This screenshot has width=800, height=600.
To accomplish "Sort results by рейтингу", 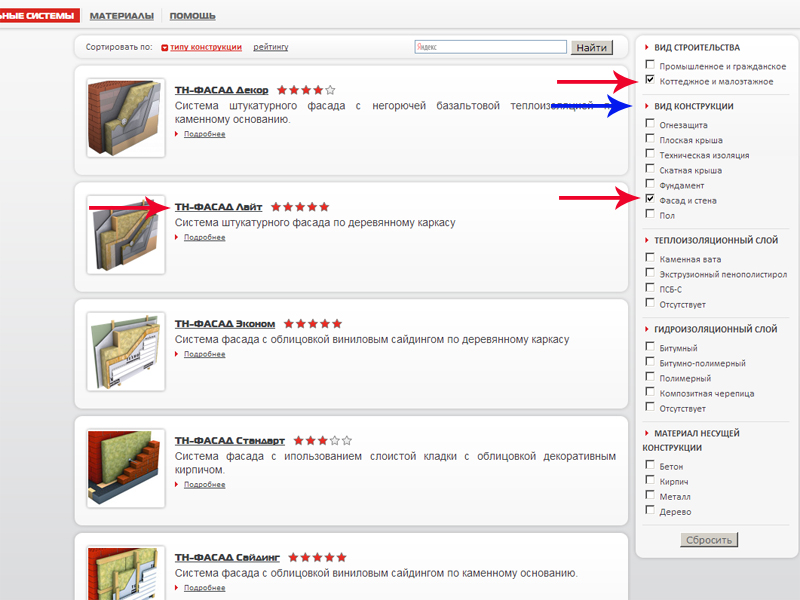I will (270, 47).
